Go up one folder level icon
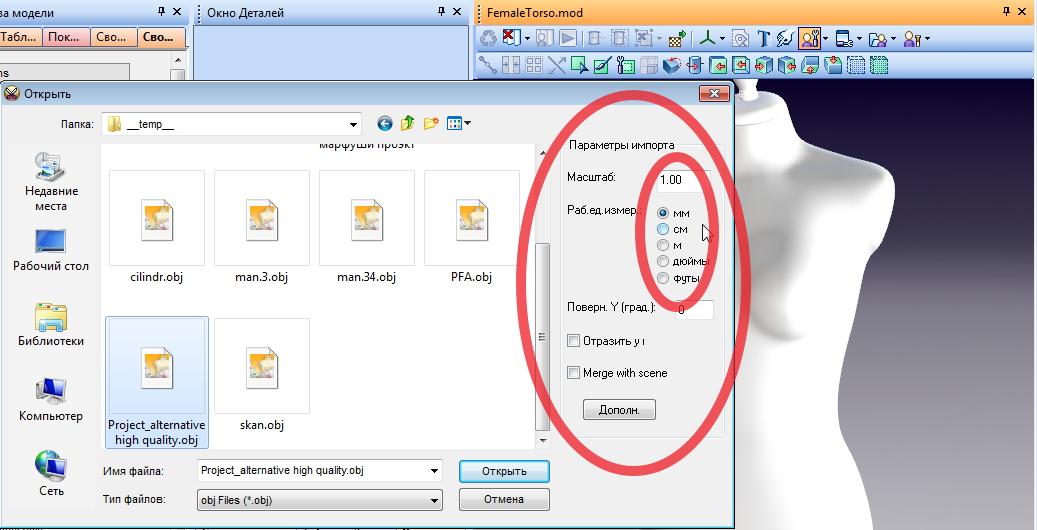 click(x=407, y=123)
